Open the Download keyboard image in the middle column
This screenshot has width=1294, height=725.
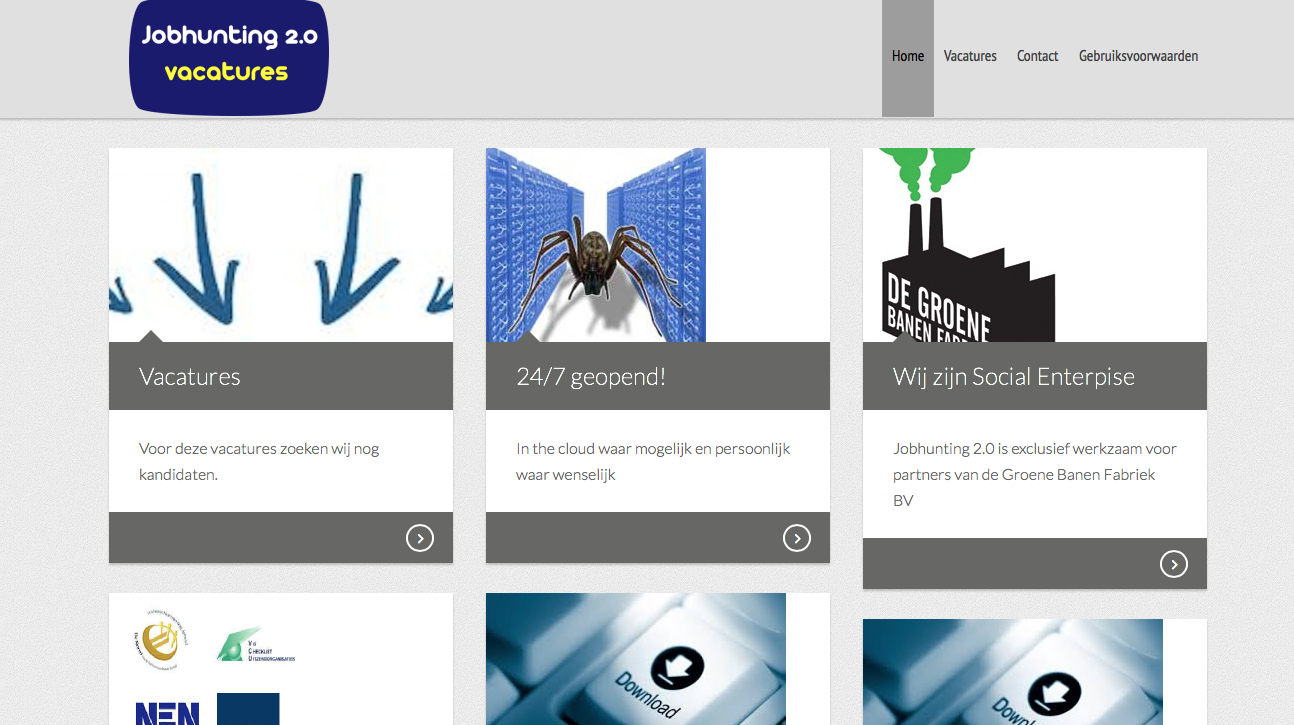(636, 659)
